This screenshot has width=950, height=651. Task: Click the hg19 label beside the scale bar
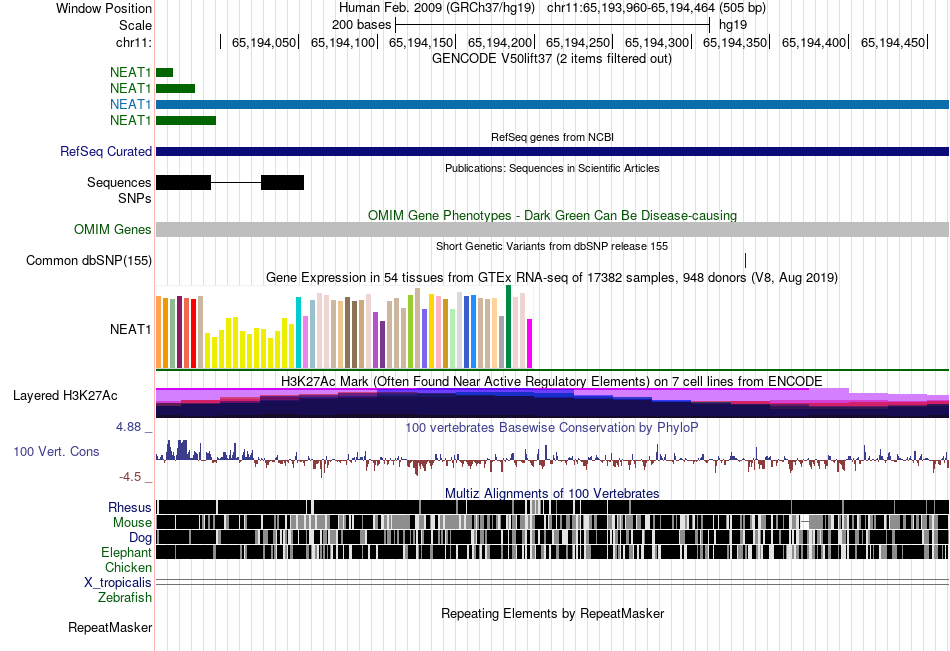pyautogui.click(x=733, y=25)
